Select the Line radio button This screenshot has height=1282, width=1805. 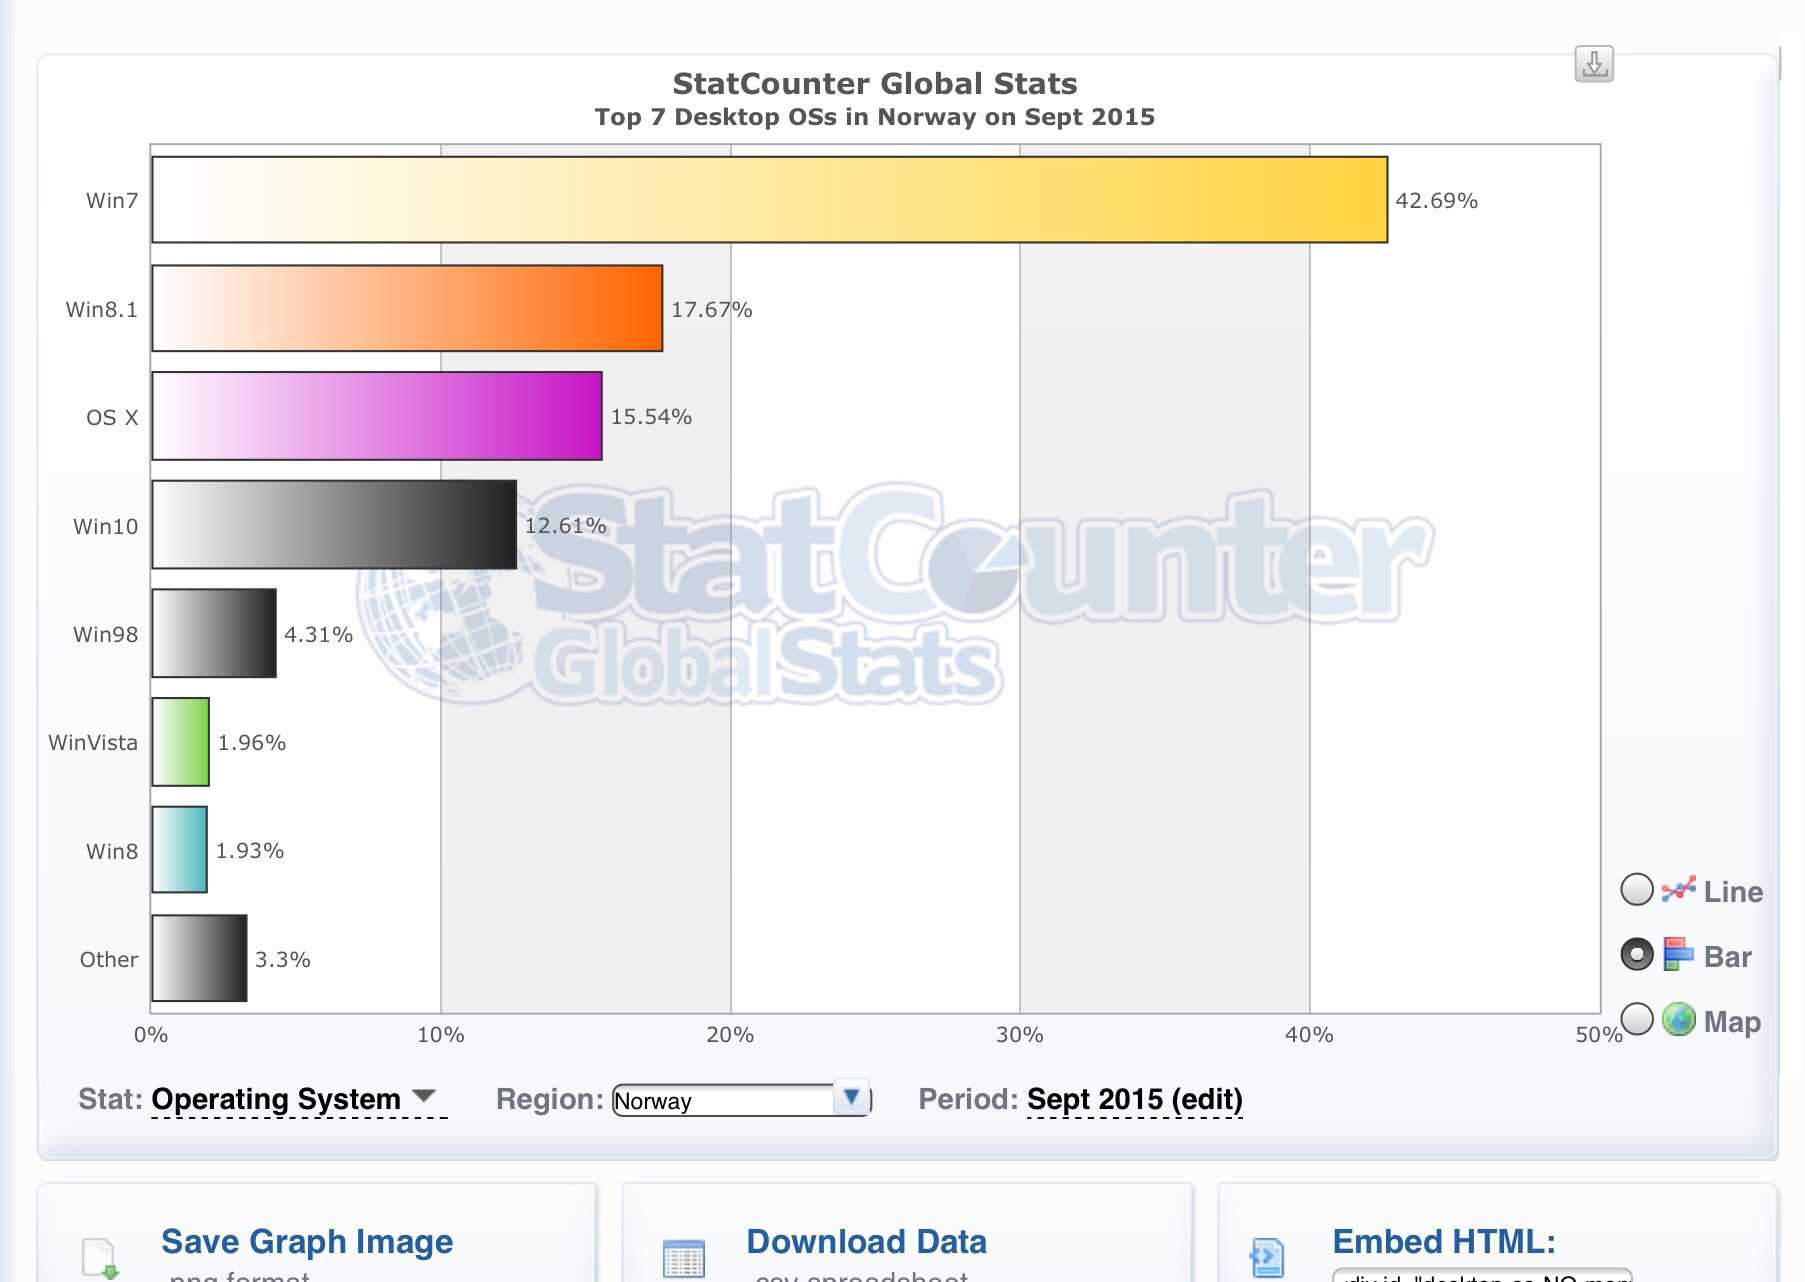click(1637, 889)
